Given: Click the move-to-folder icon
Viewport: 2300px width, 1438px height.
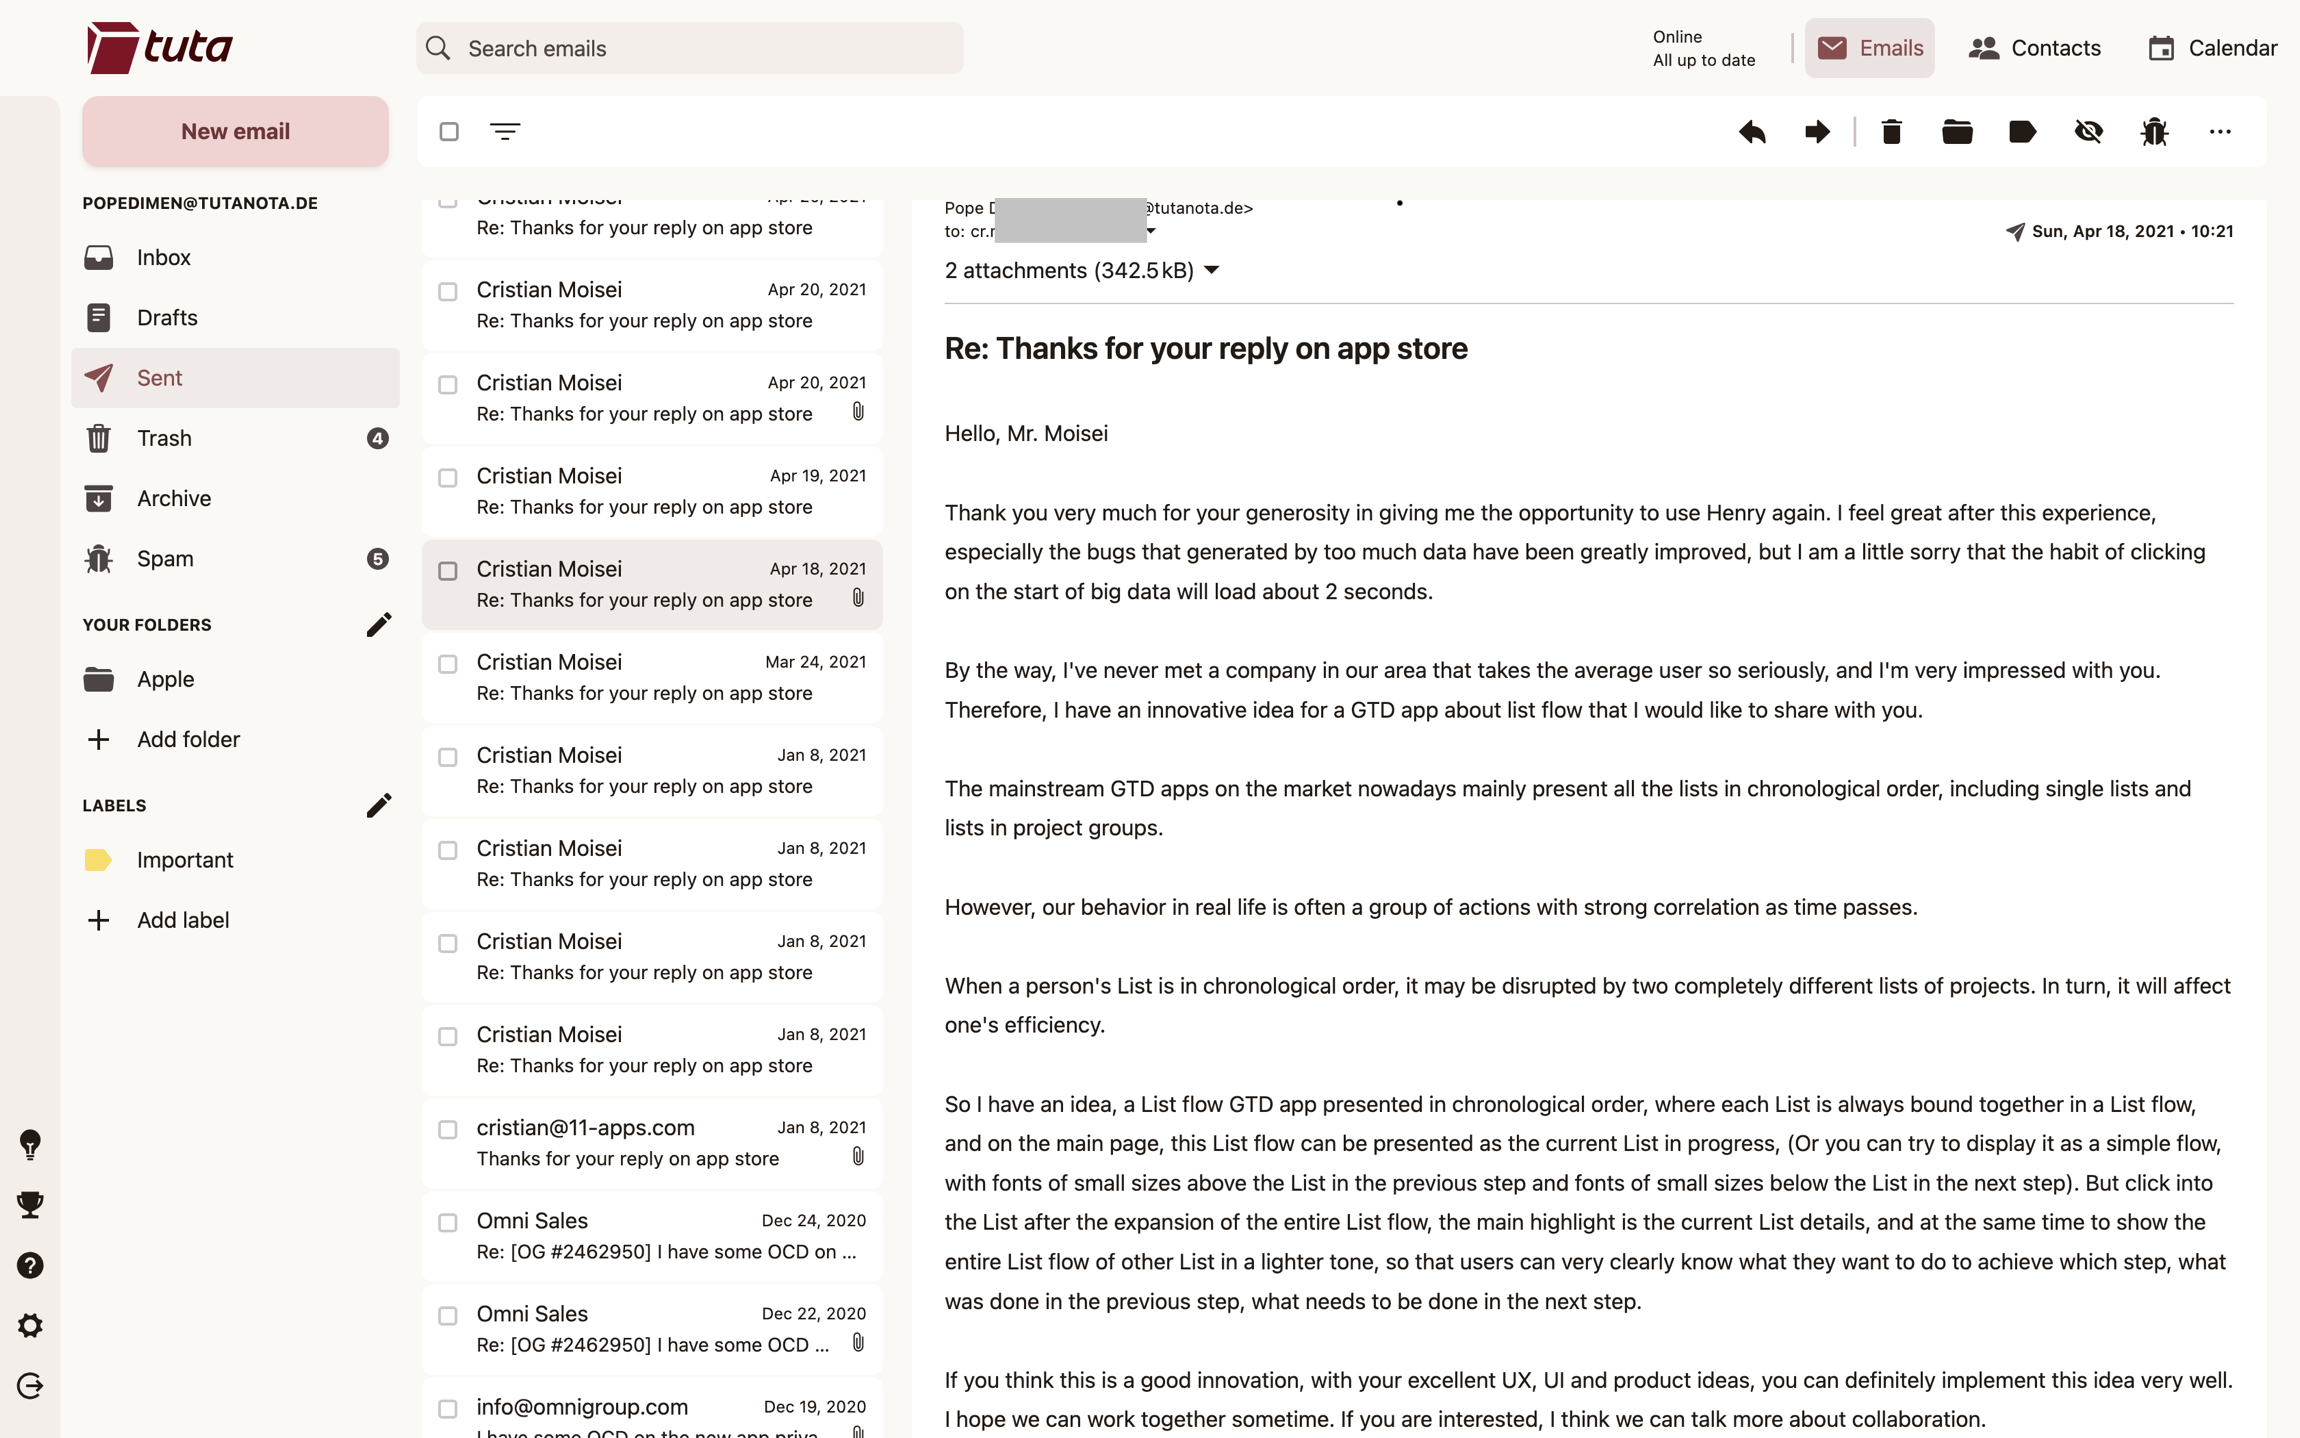Looking at the screenshot, I should coord(1956,132).
